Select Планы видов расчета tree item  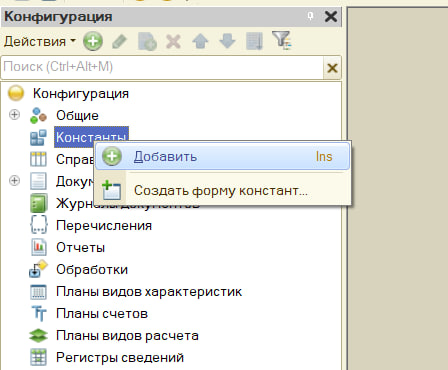point(127,335)
